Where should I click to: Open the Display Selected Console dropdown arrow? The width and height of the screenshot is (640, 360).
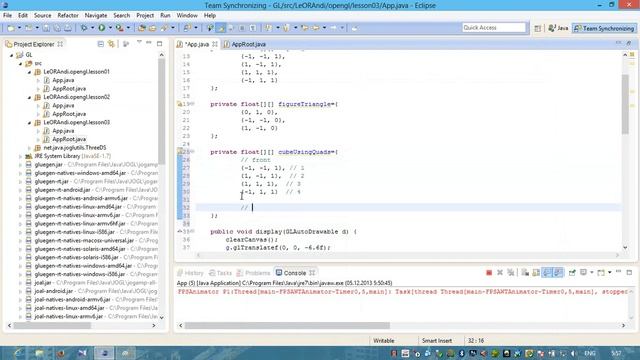[591, 273]
